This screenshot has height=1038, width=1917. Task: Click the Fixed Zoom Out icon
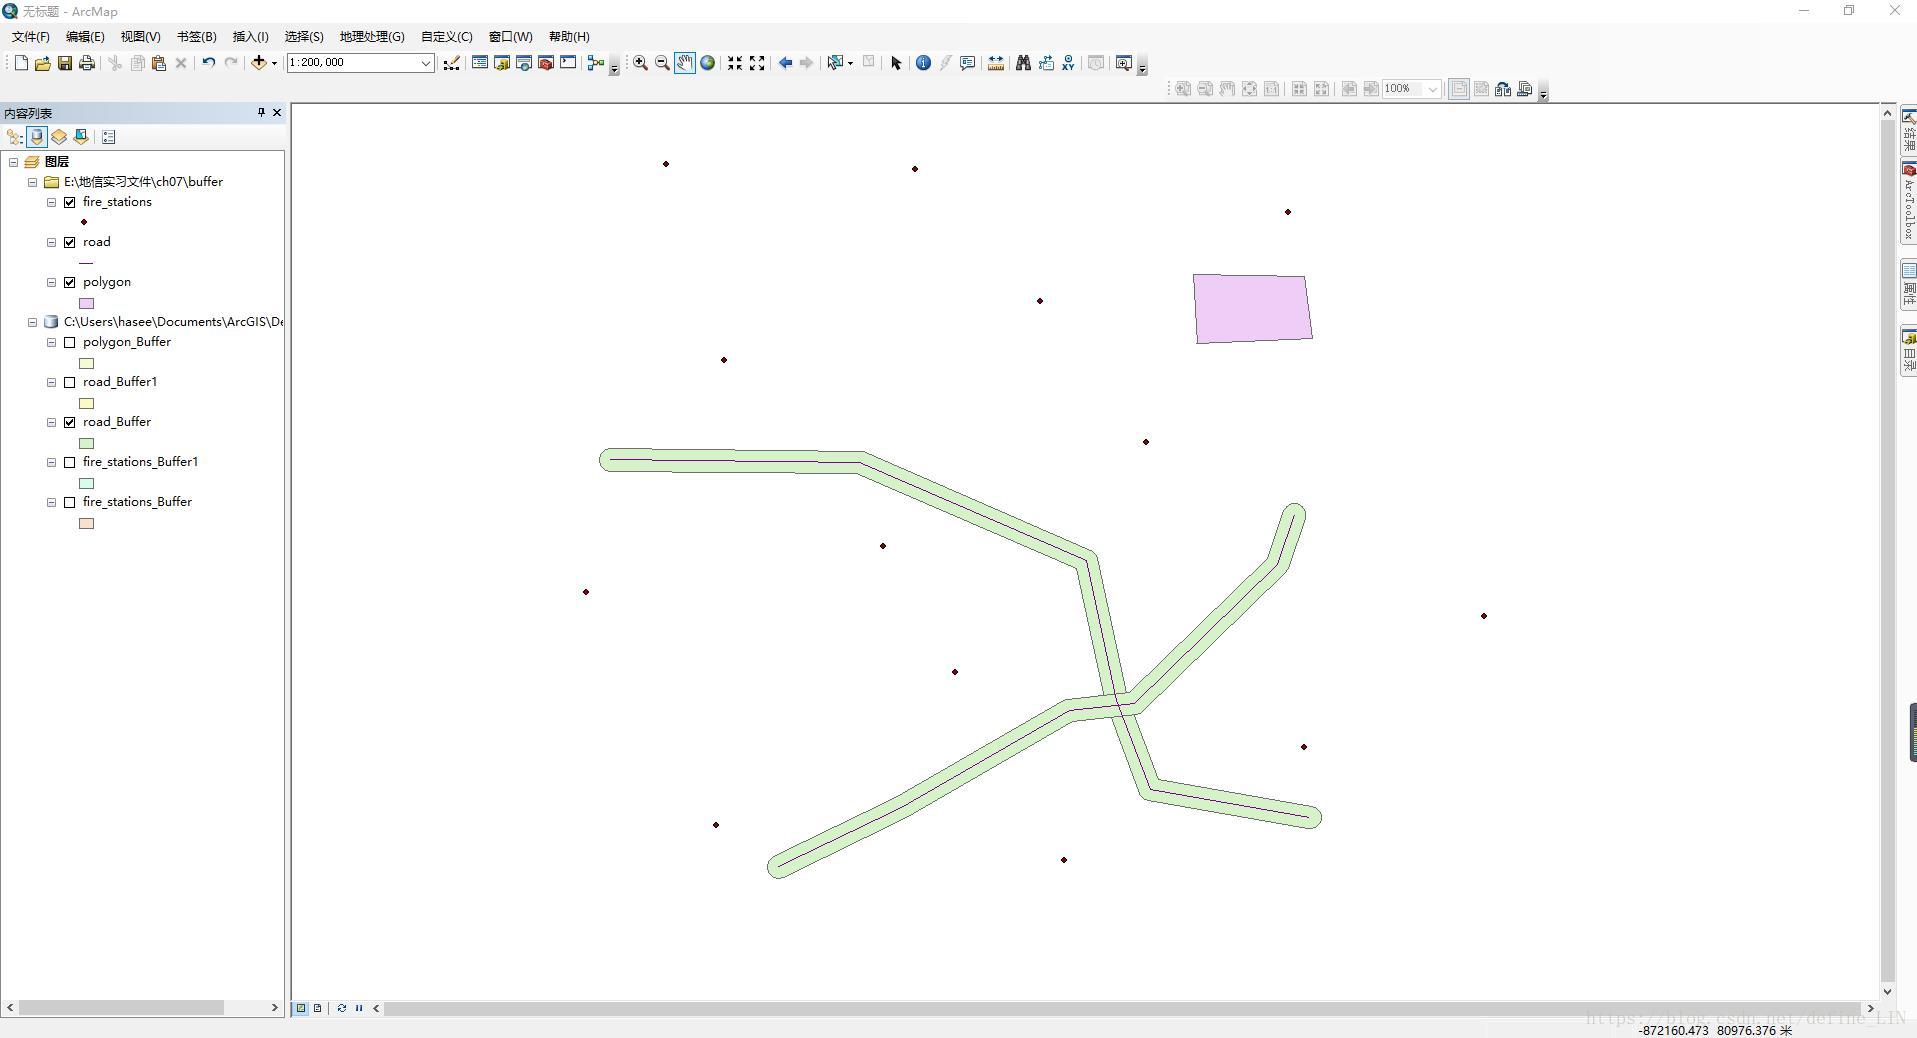757,63
